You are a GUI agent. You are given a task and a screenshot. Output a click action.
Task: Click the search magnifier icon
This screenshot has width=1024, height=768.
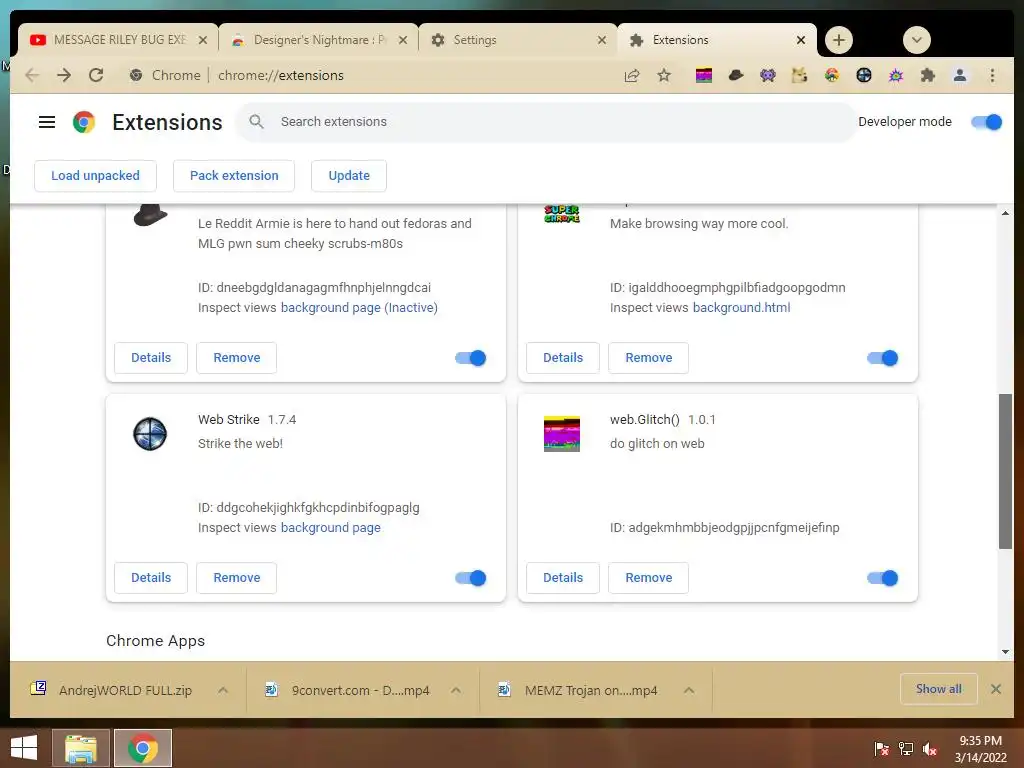tap(257, 121)
